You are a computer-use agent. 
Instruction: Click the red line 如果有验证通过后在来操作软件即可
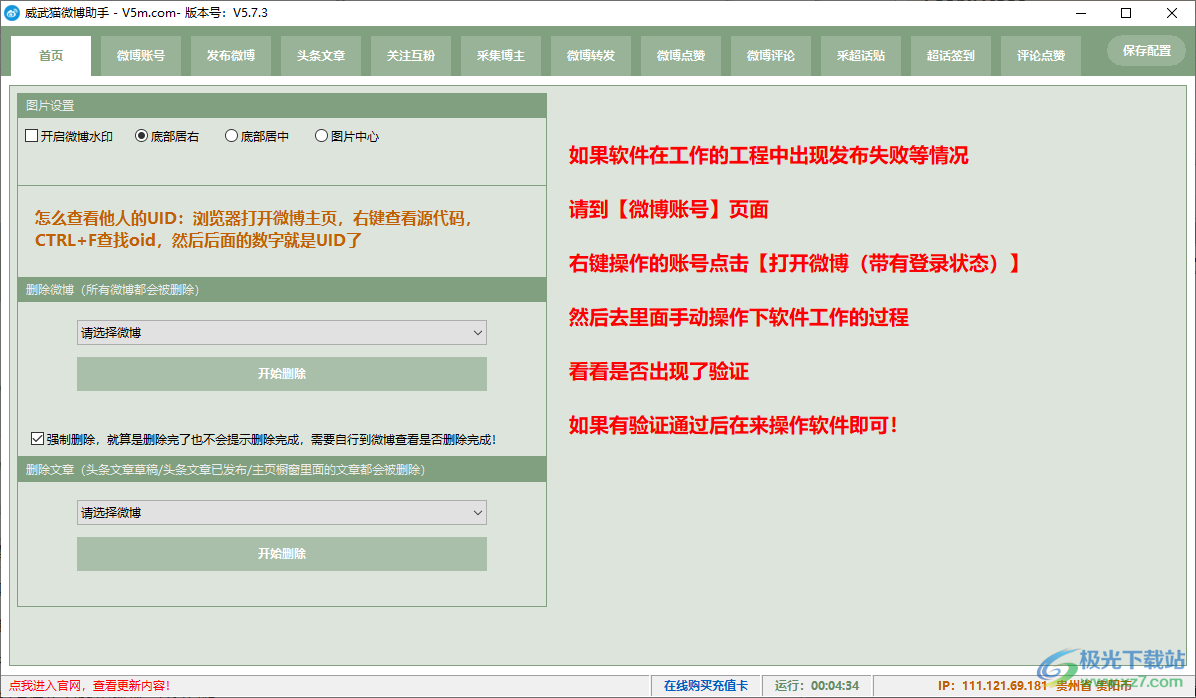point(733,426)
